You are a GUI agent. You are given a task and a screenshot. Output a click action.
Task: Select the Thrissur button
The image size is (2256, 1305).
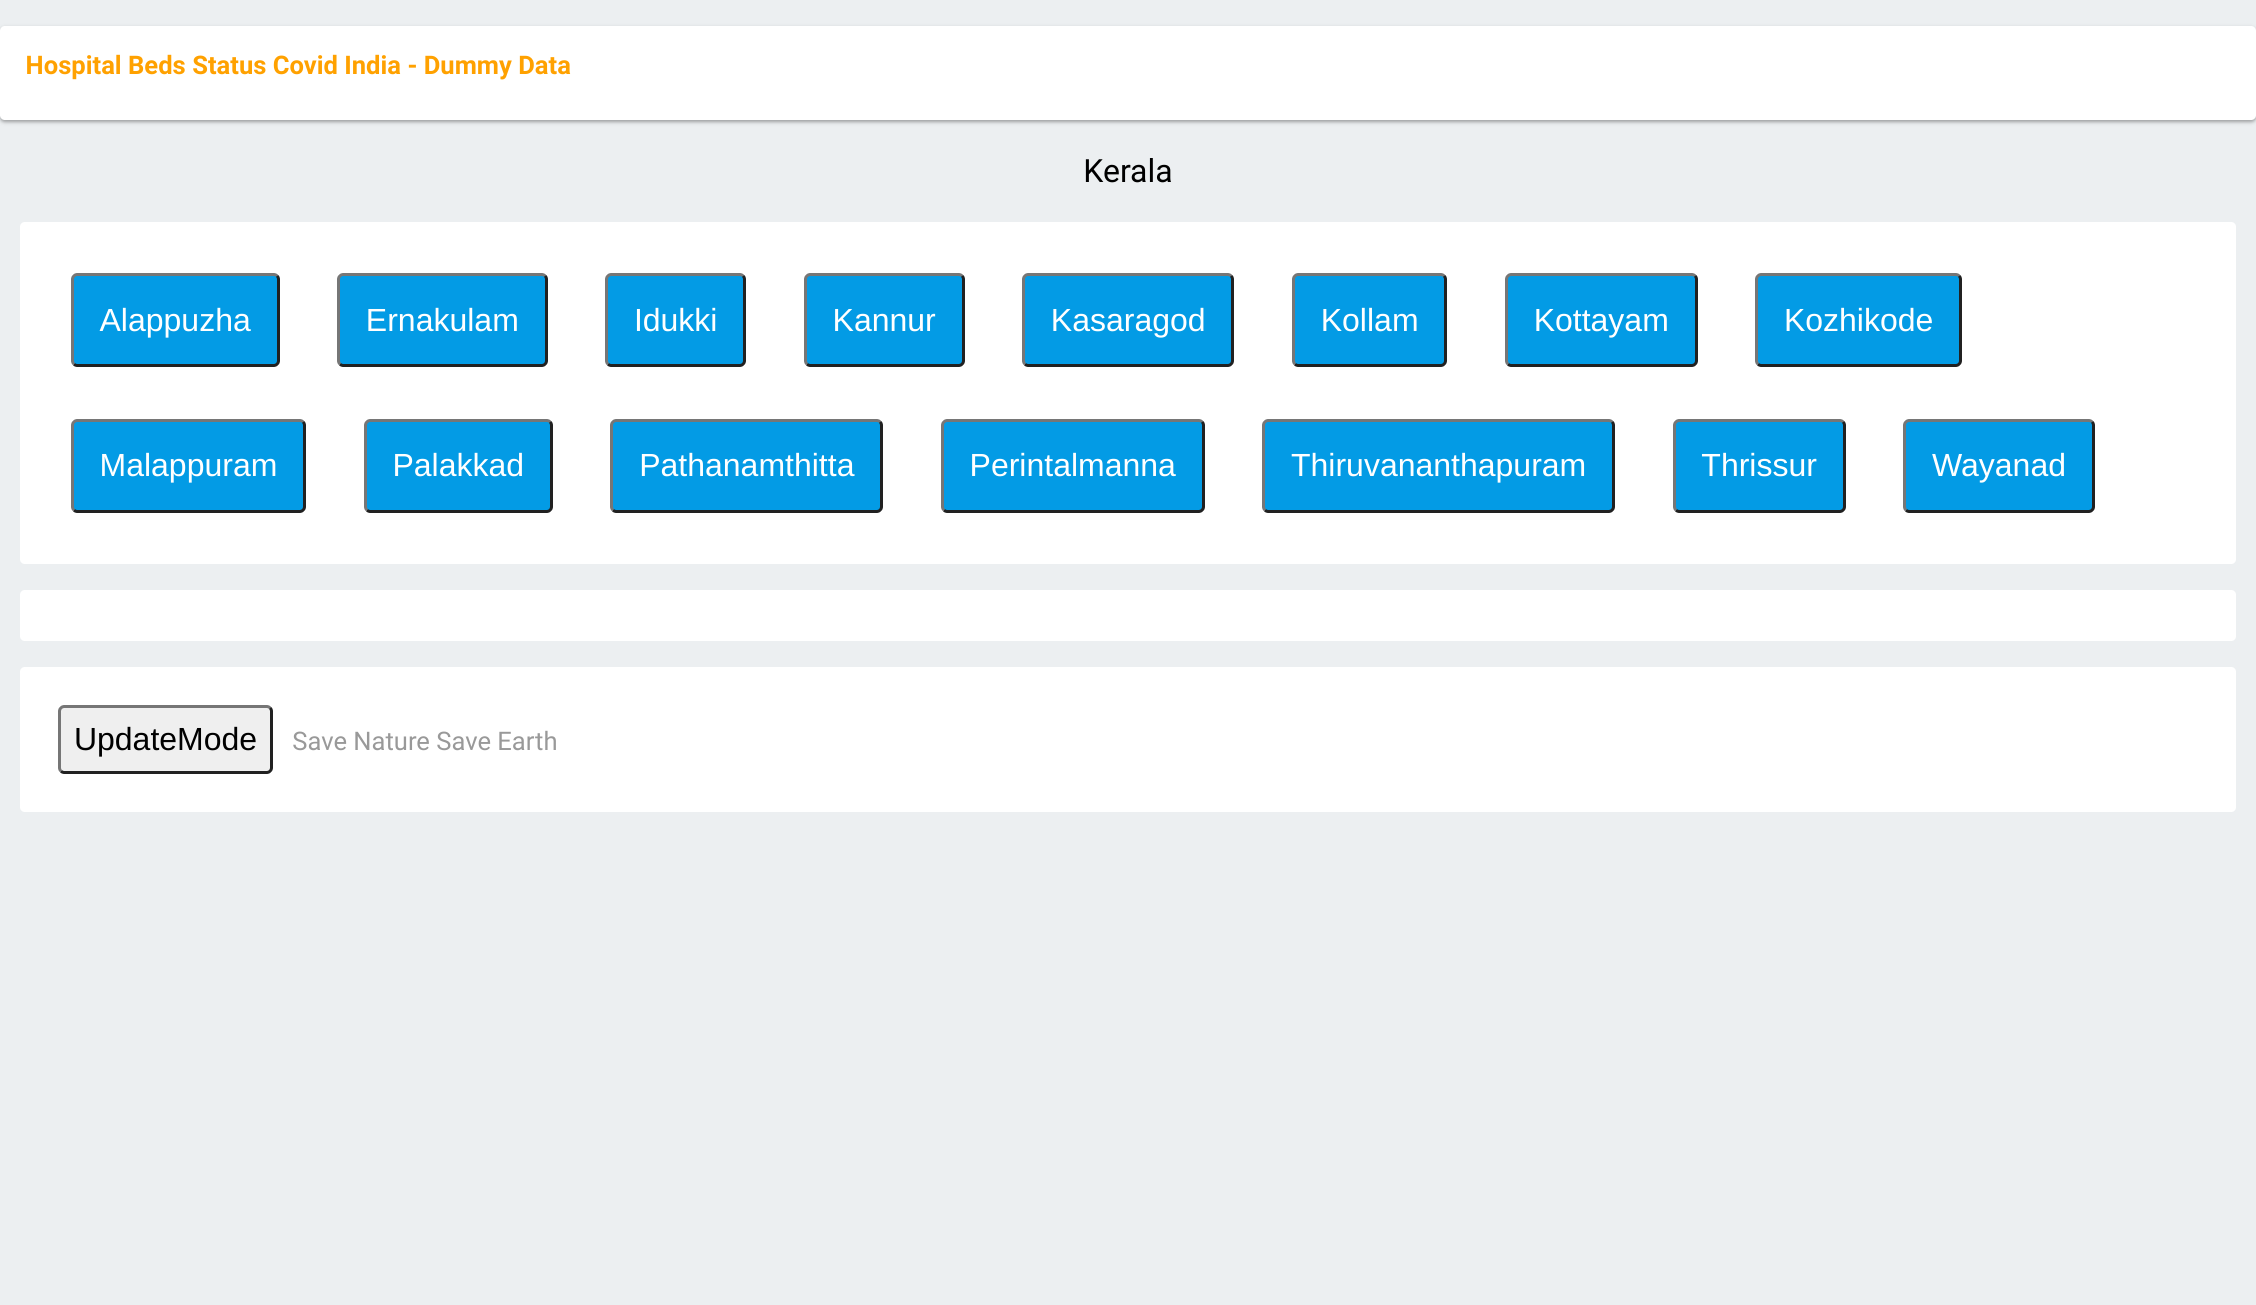1759,466
